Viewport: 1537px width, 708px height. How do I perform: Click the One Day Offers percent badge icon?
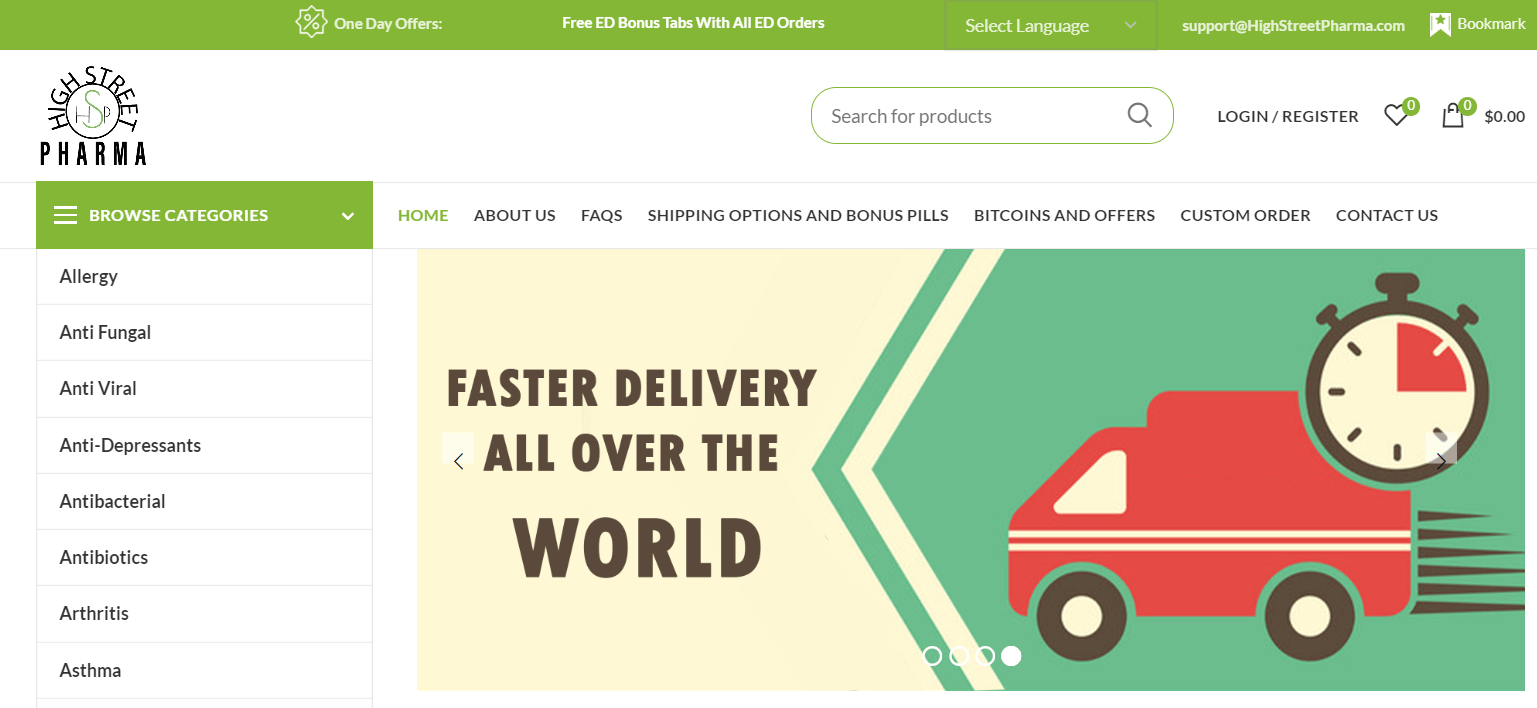pos(311,22)
